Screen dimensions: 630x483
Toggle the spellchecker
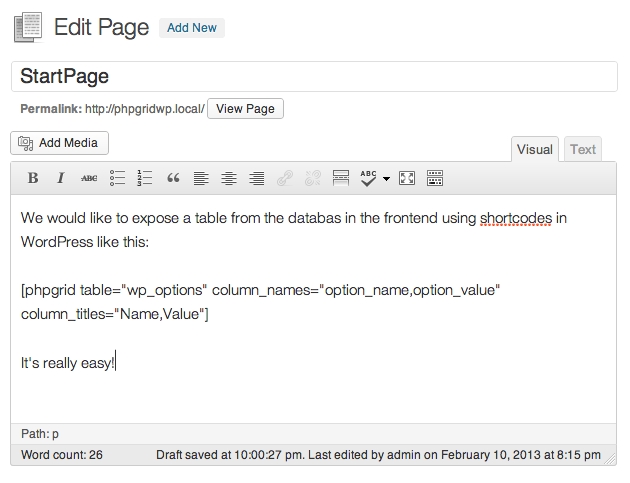click(368, 179)
